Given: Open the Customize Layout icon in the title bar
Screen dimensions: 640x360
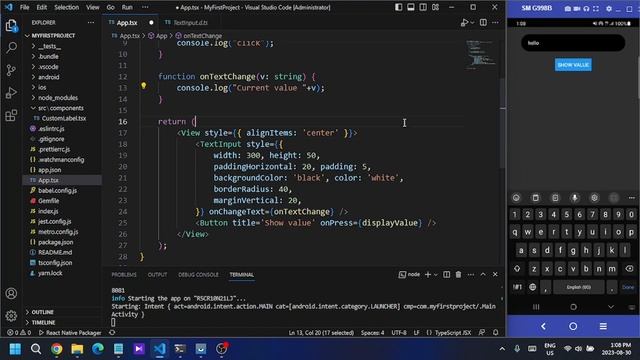Looking at the screenshot, I should point(436,7).
